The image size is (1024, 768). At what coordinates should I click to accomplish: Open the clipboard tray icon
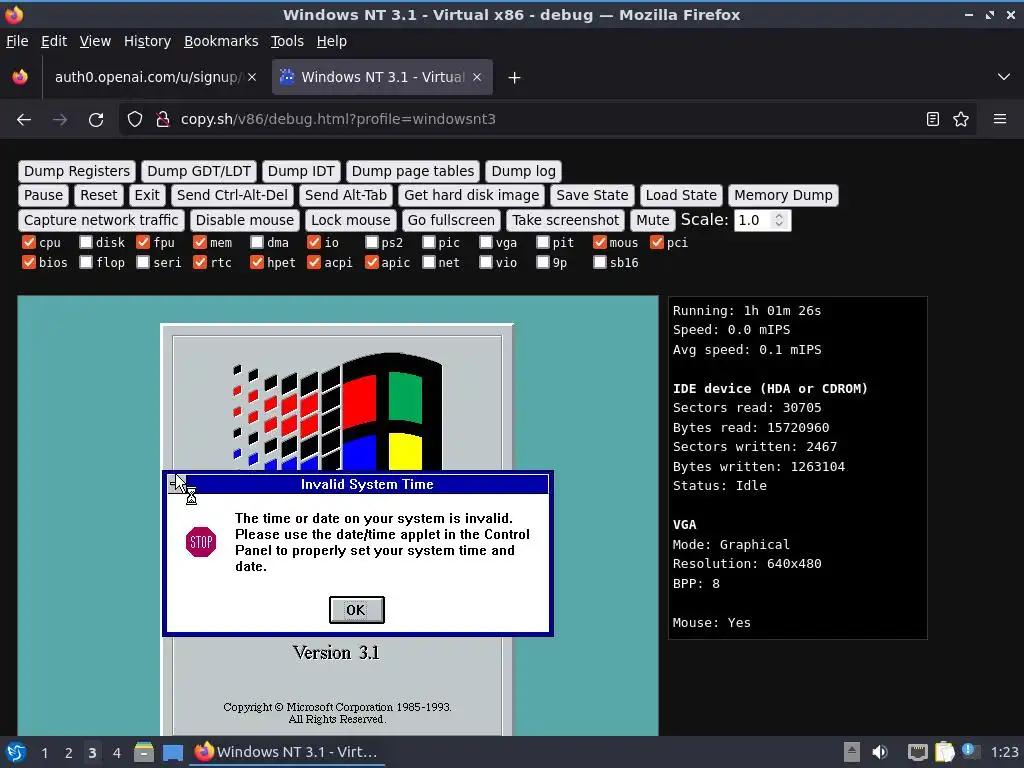[944, 752]
